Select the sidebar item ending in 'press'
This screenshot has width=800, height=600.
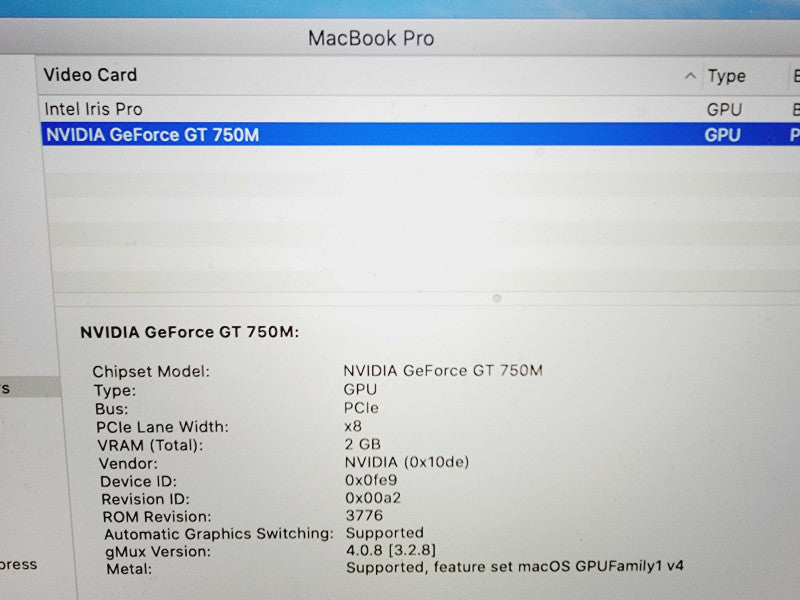(x=18, y=564)
